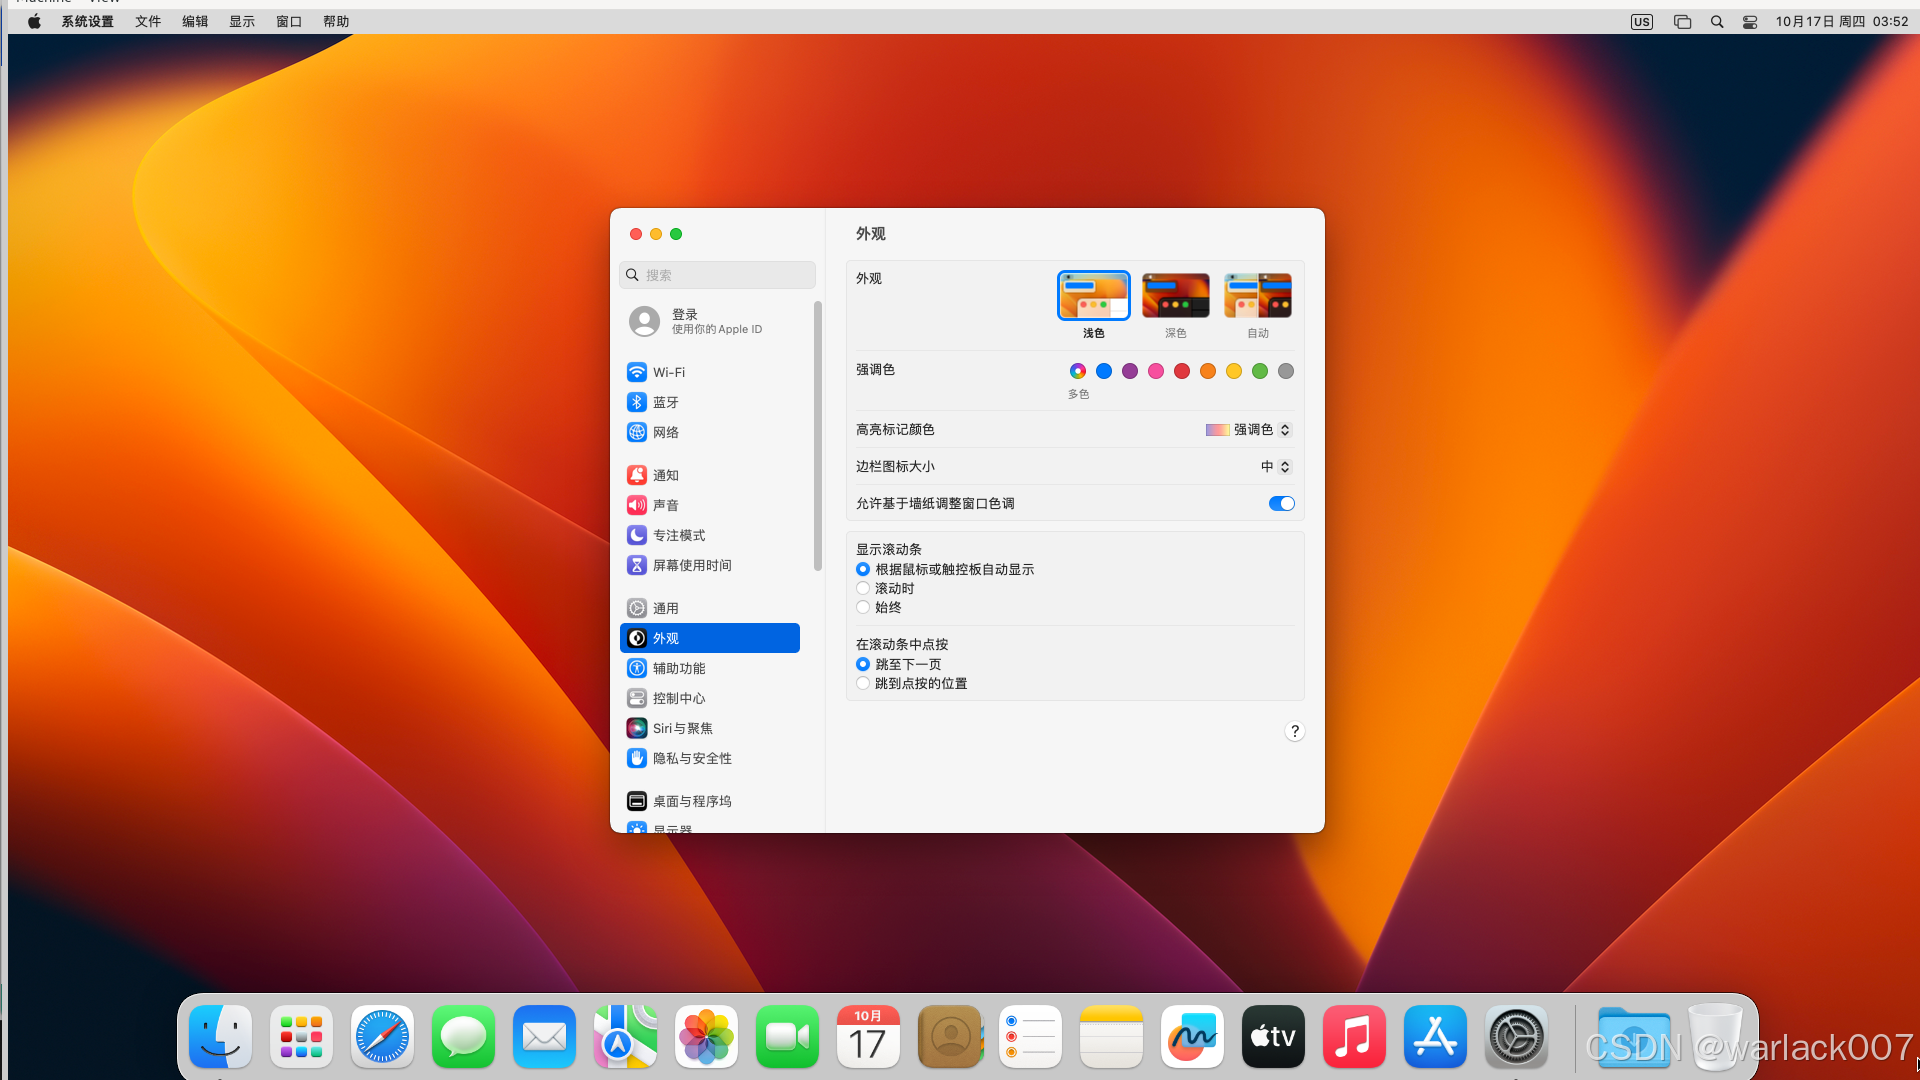Launch Music from the Dock
Viewport: 1920px width, 1080px height.
(x=1354, y=1037)
